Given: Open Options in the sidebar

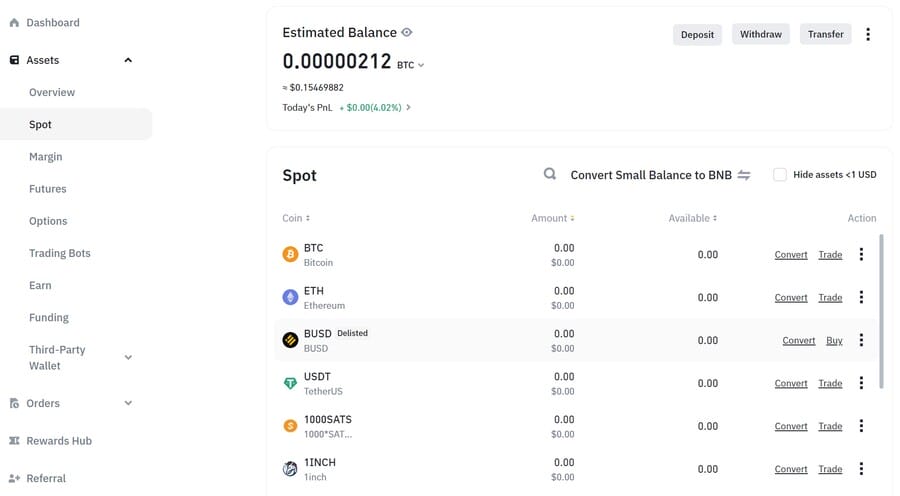Looking at the screenshot, I should pos(48,221).
